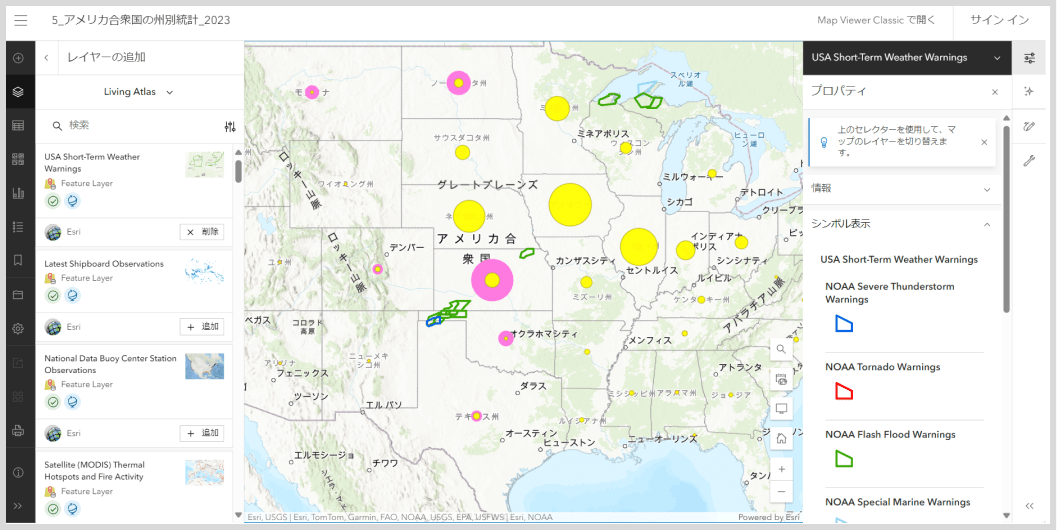Click the big yellow circle over Iowa
Viewport: 1057px width, 530px height.
point(570,205)
